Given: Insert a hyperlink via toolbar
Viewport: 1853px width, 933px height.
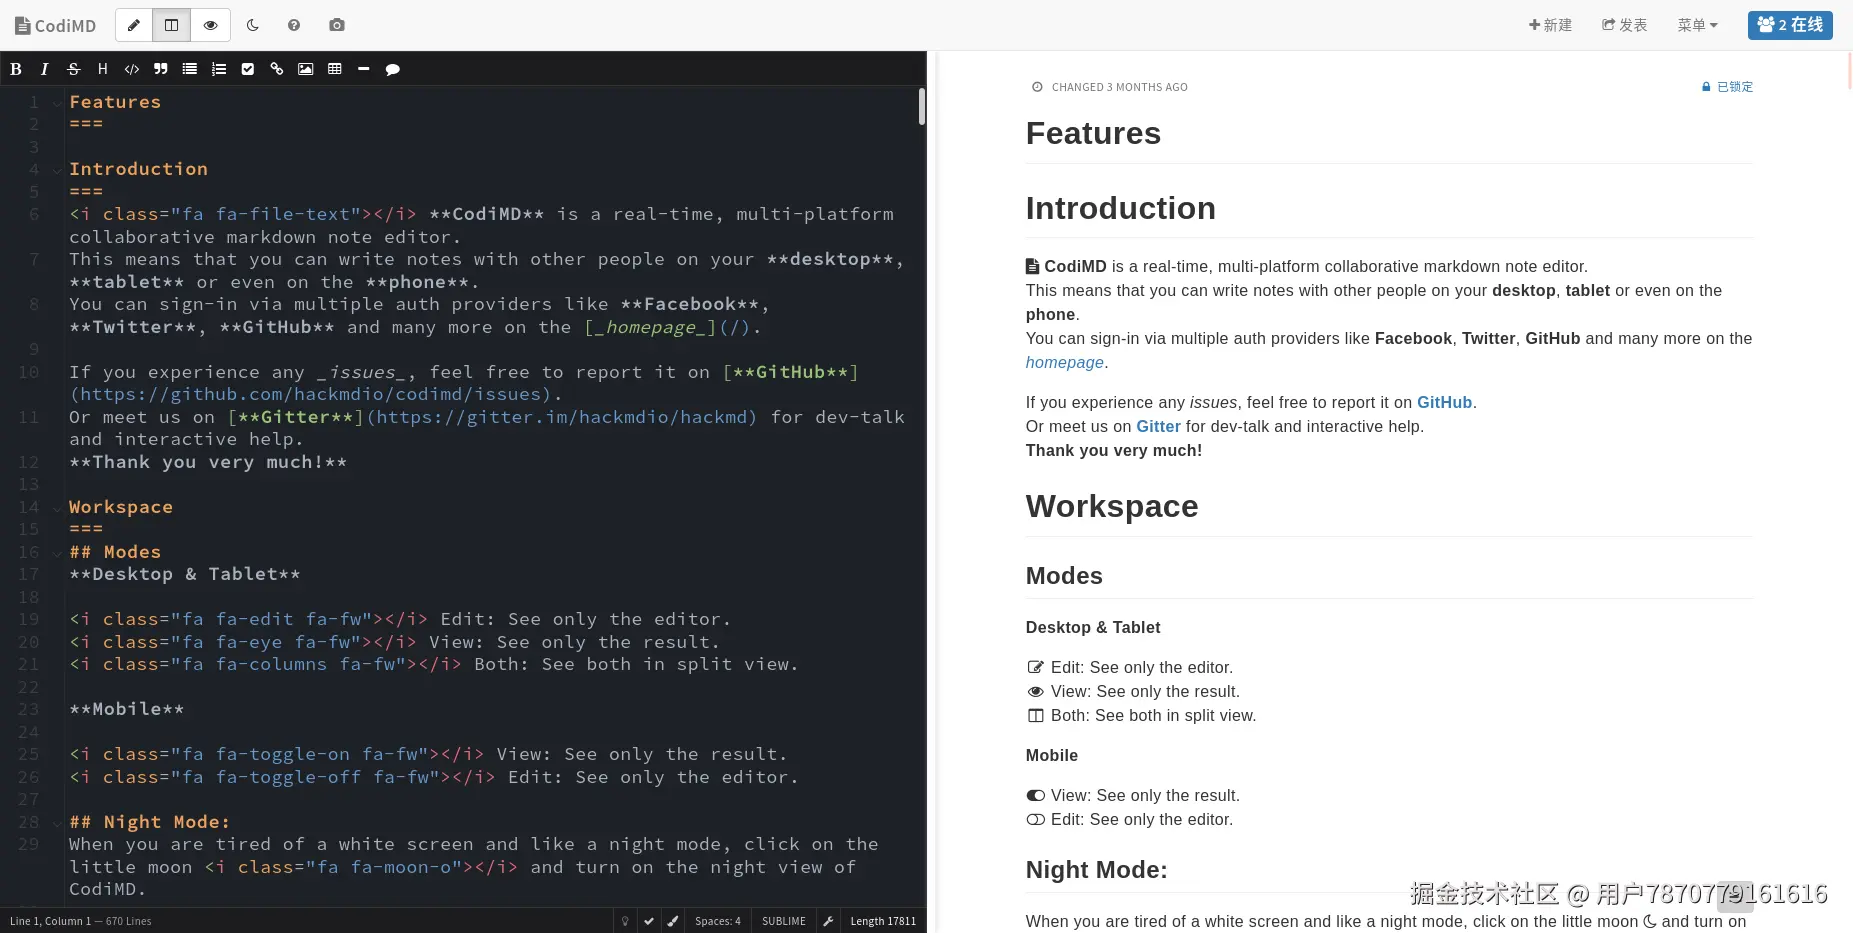Looking at the screenshot, I should coord(277,69).
